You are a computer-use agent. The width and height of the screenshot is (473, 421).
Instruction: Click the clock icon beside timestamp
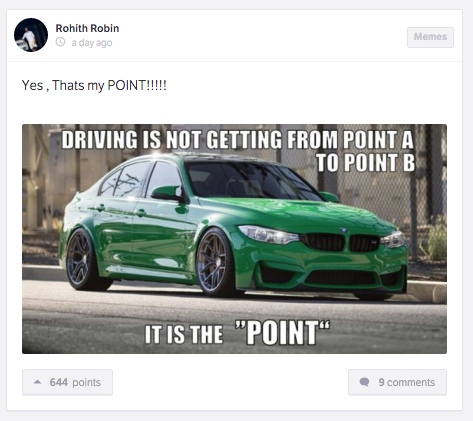[60, 42]
